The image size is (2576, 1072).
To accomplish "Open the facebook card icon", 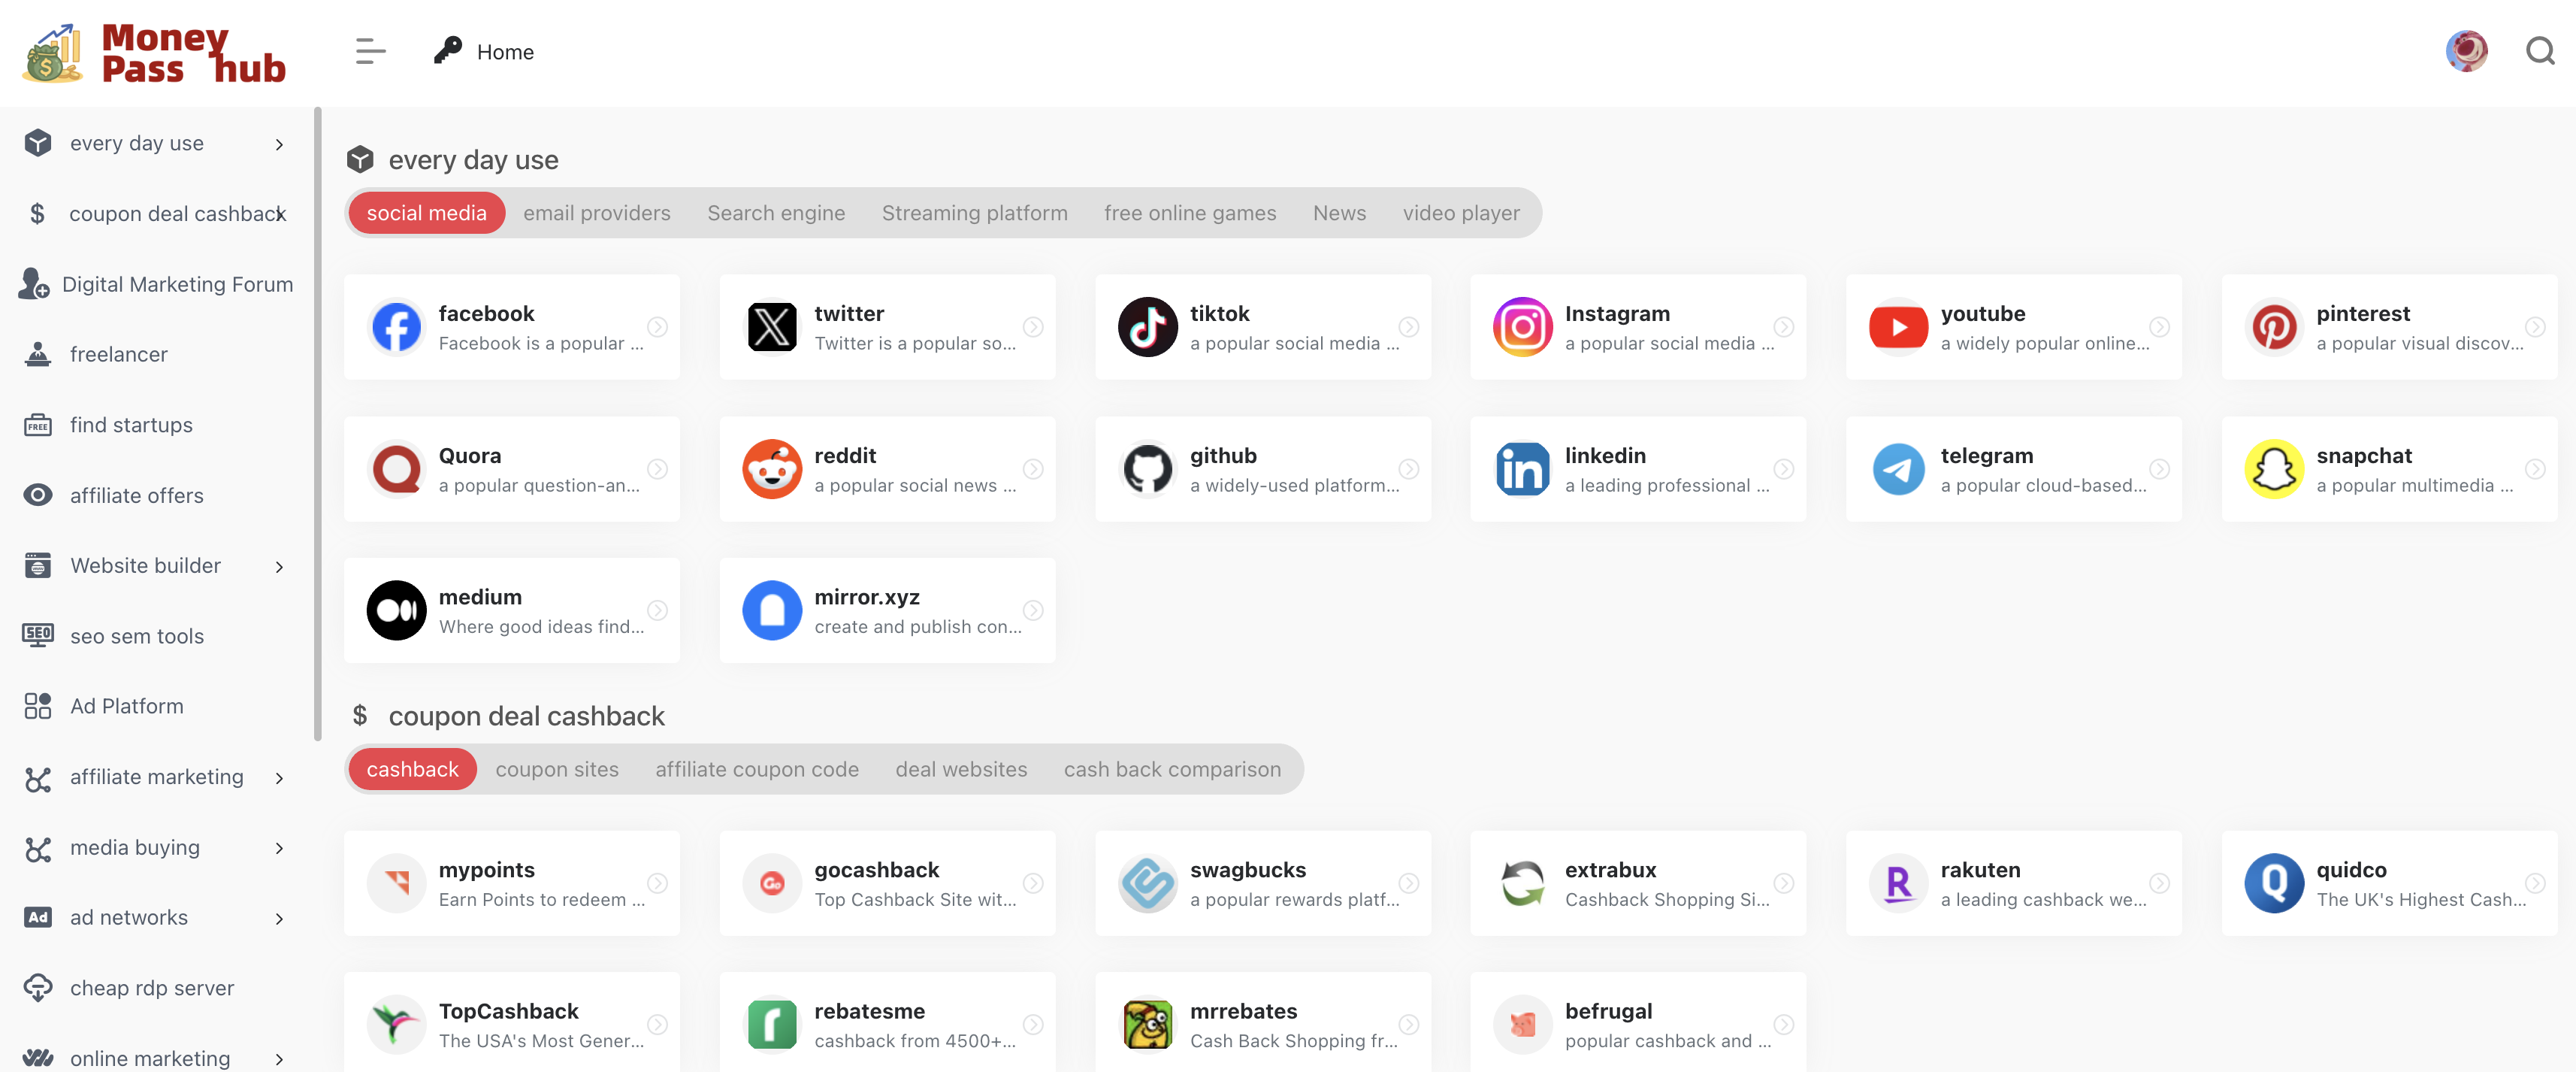I will point(397,327).
